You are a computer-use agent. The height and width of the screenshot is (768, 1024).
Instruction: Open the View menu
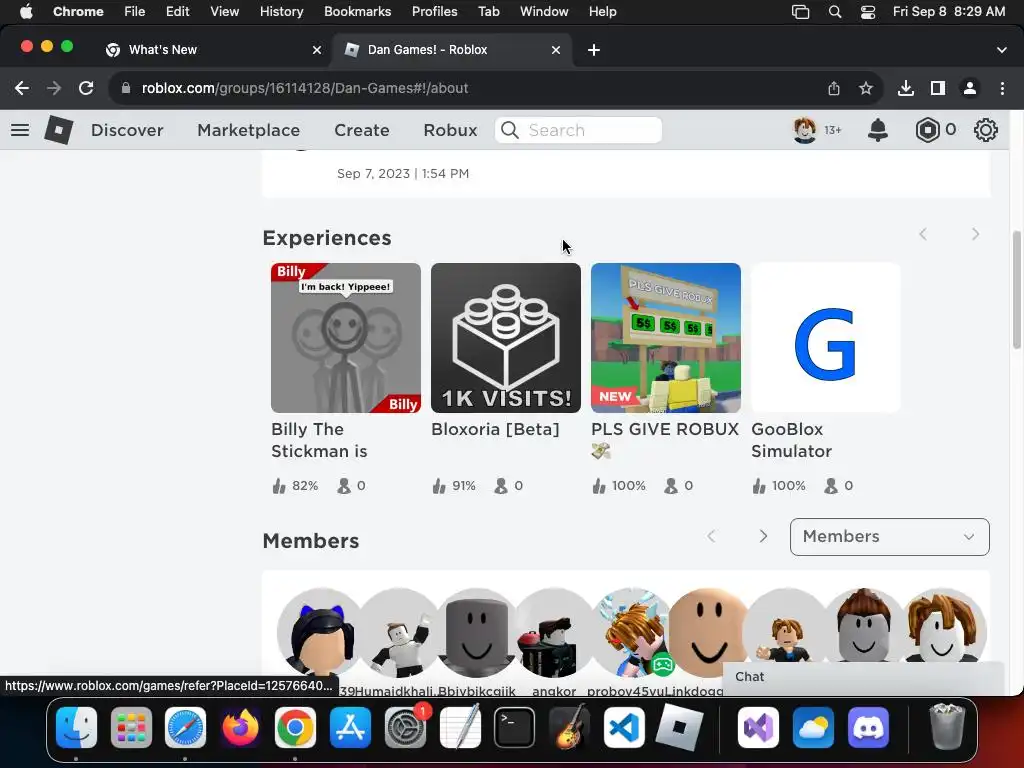pos(224,12)
